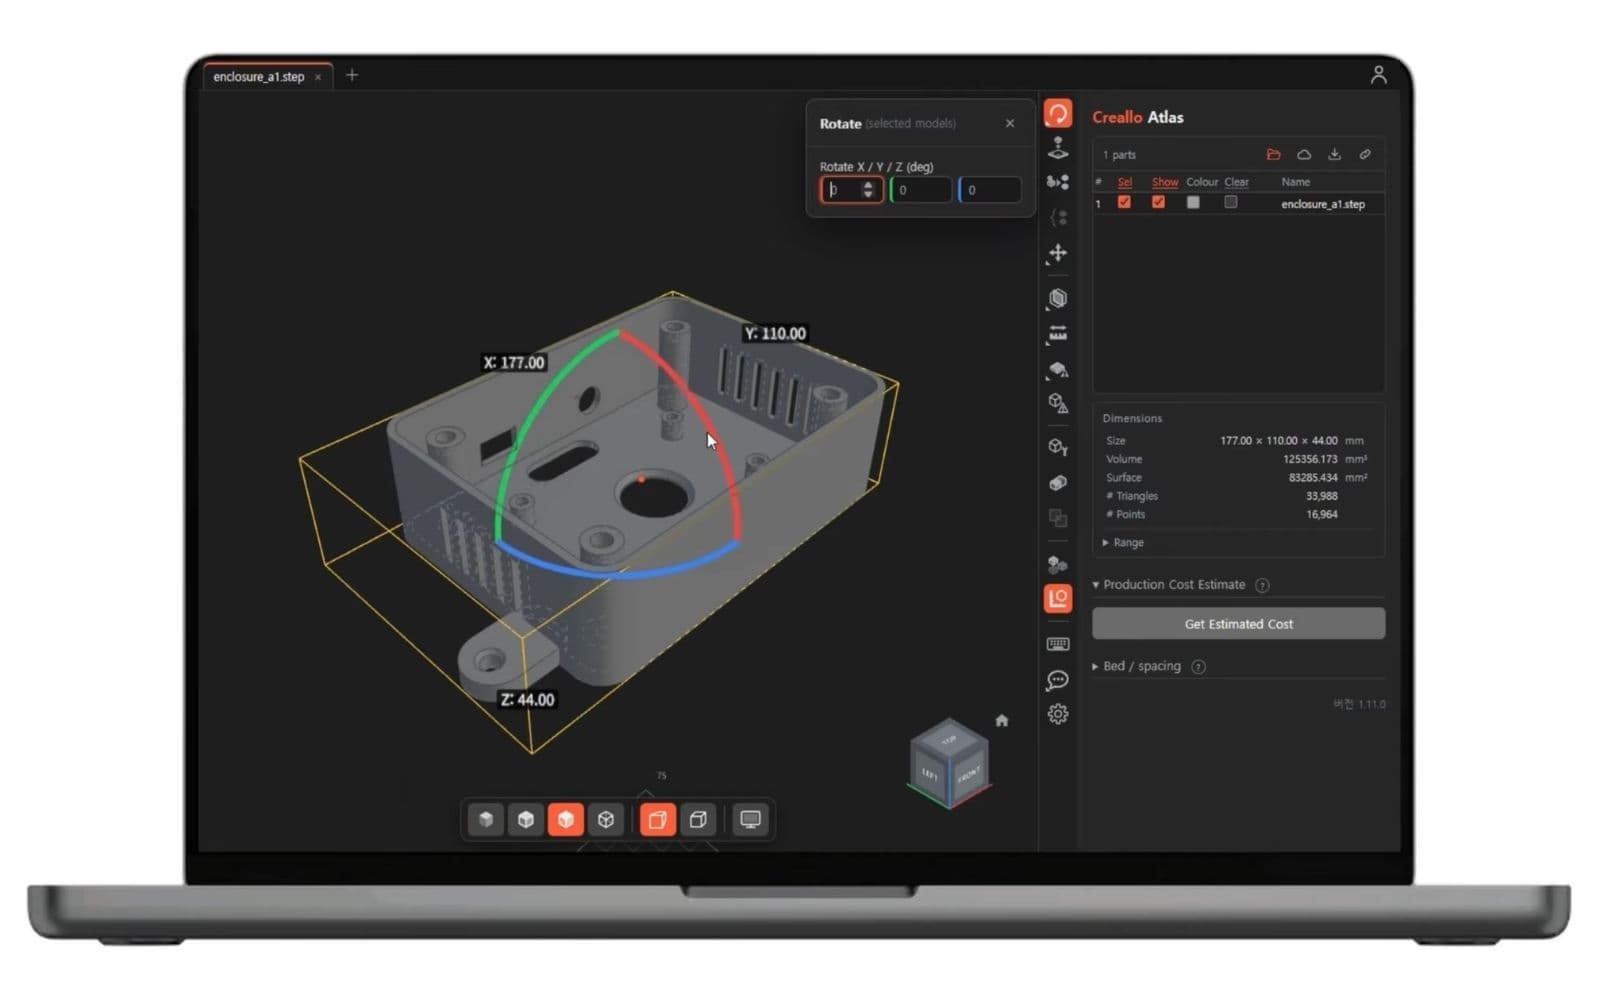Click the cube with warning triangle icon
Screen dimensions: 1600x1000
tap(1057, 402)
